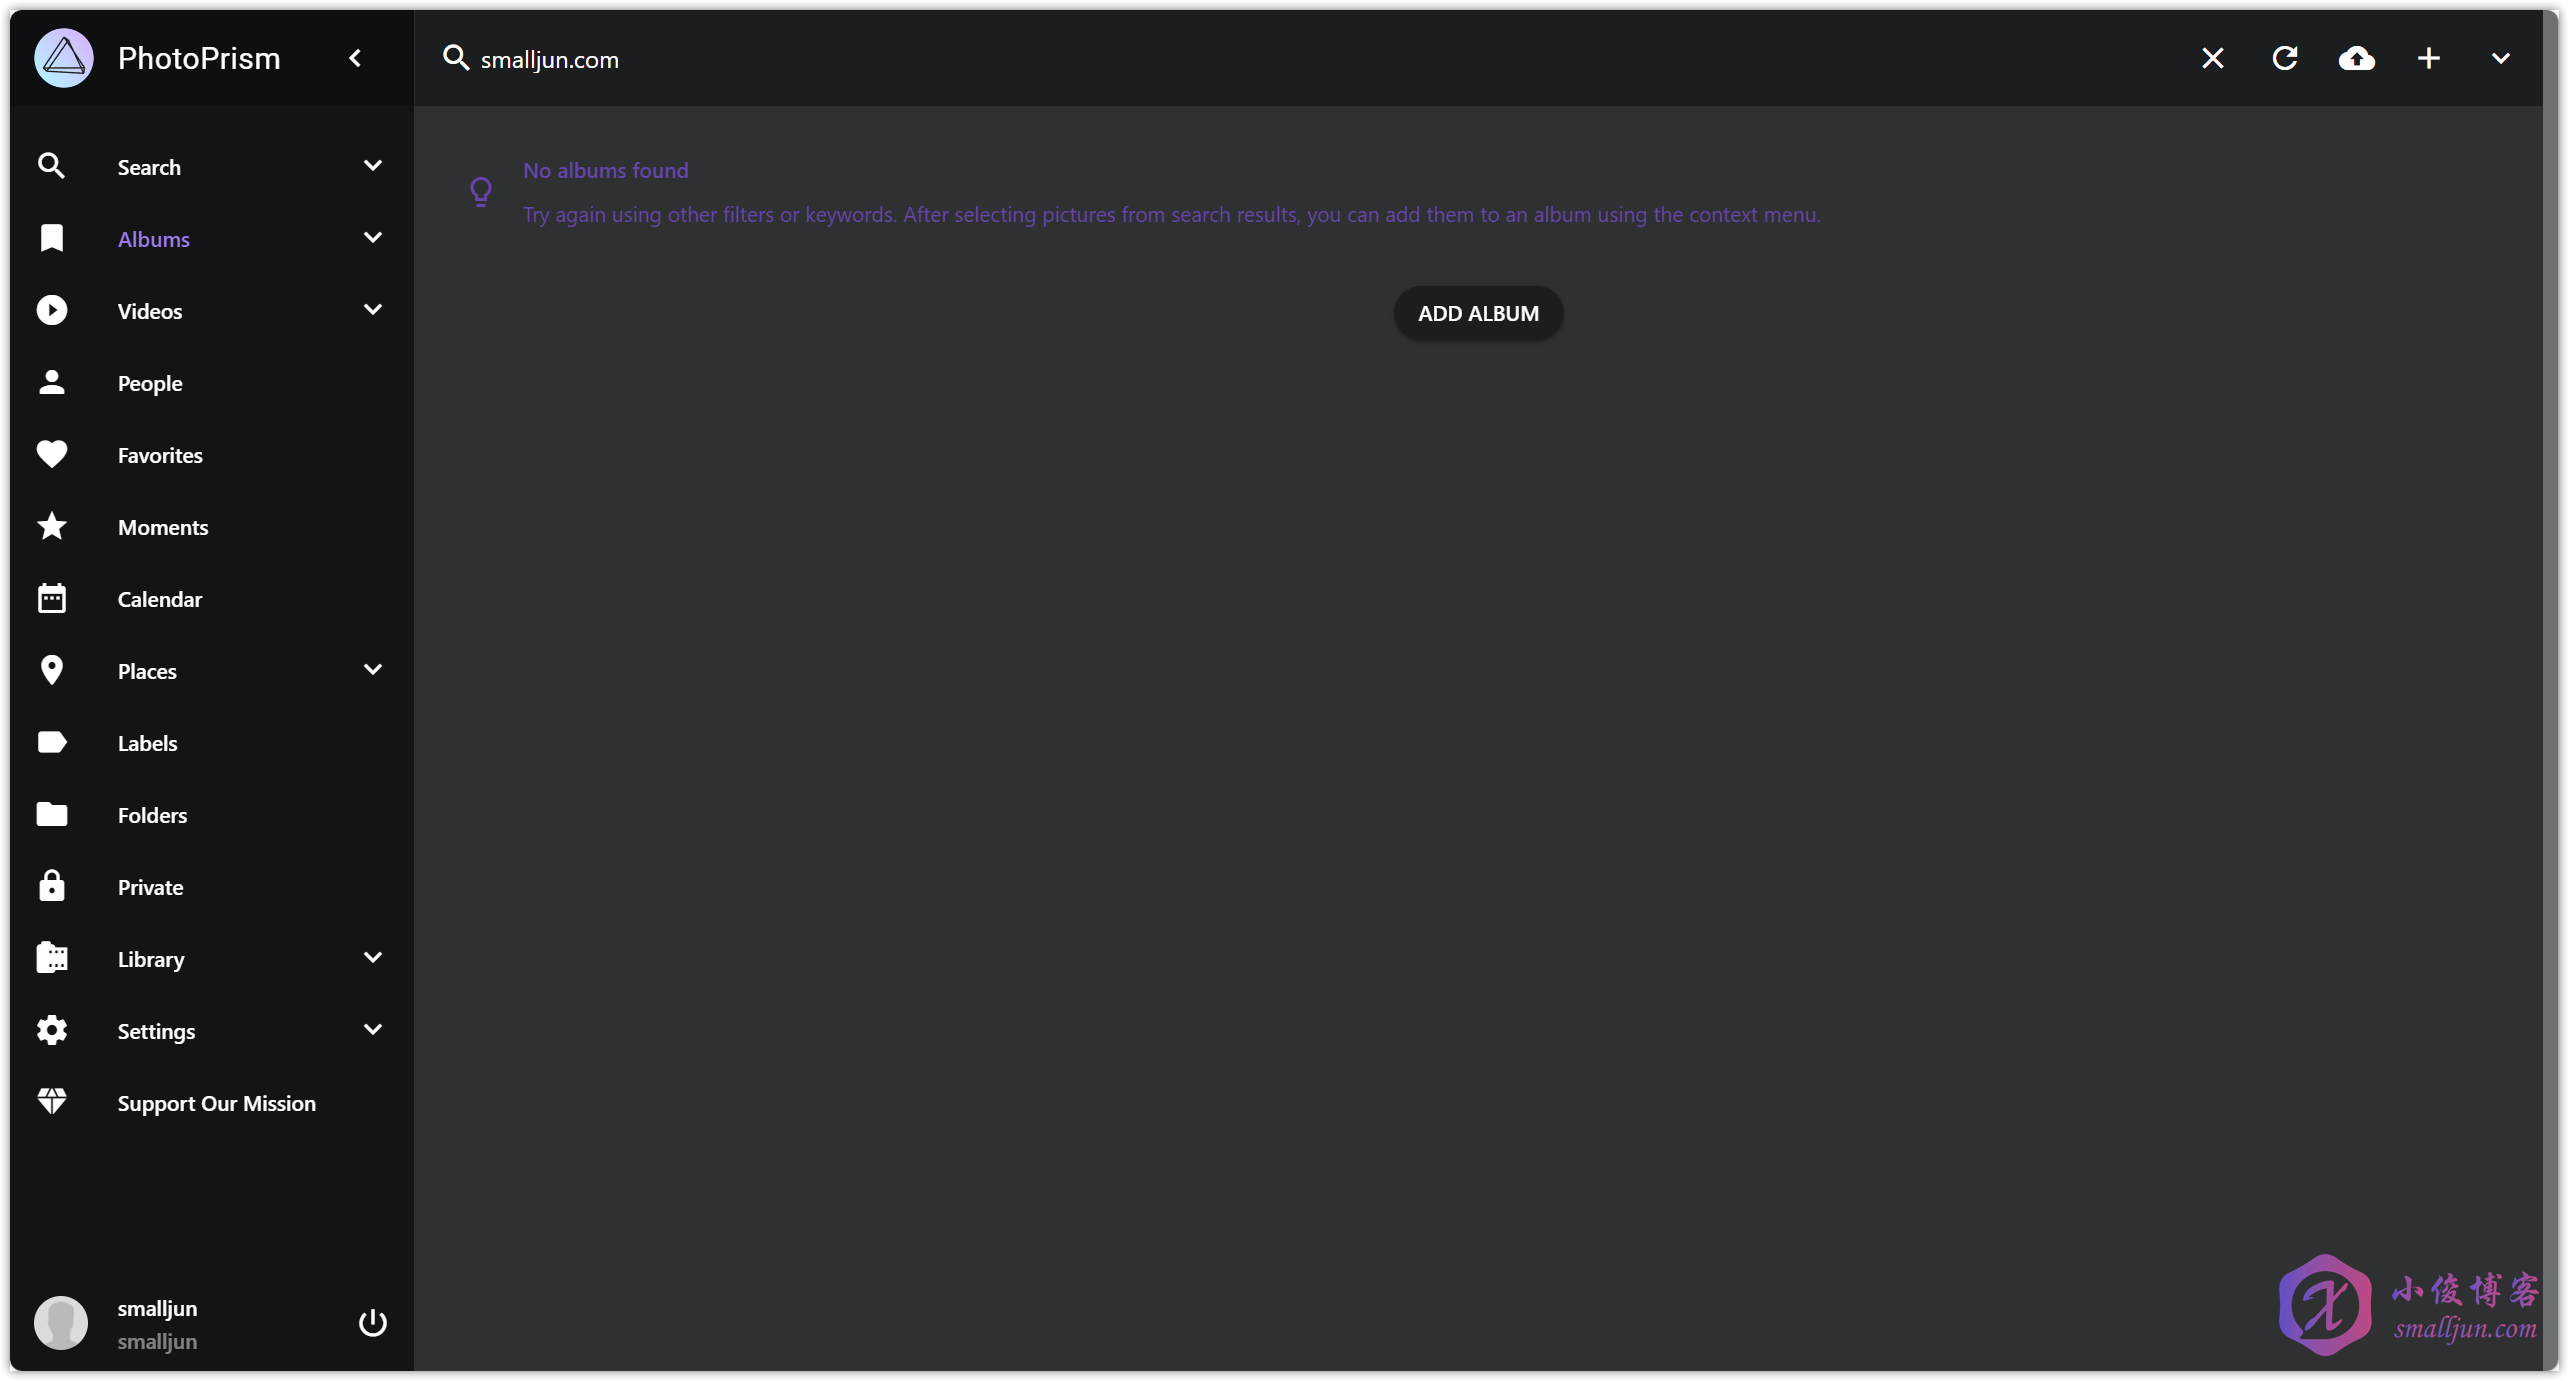Open the Videos section
Viewport: 2569px width, 1381px height.
tap(149, 311)
